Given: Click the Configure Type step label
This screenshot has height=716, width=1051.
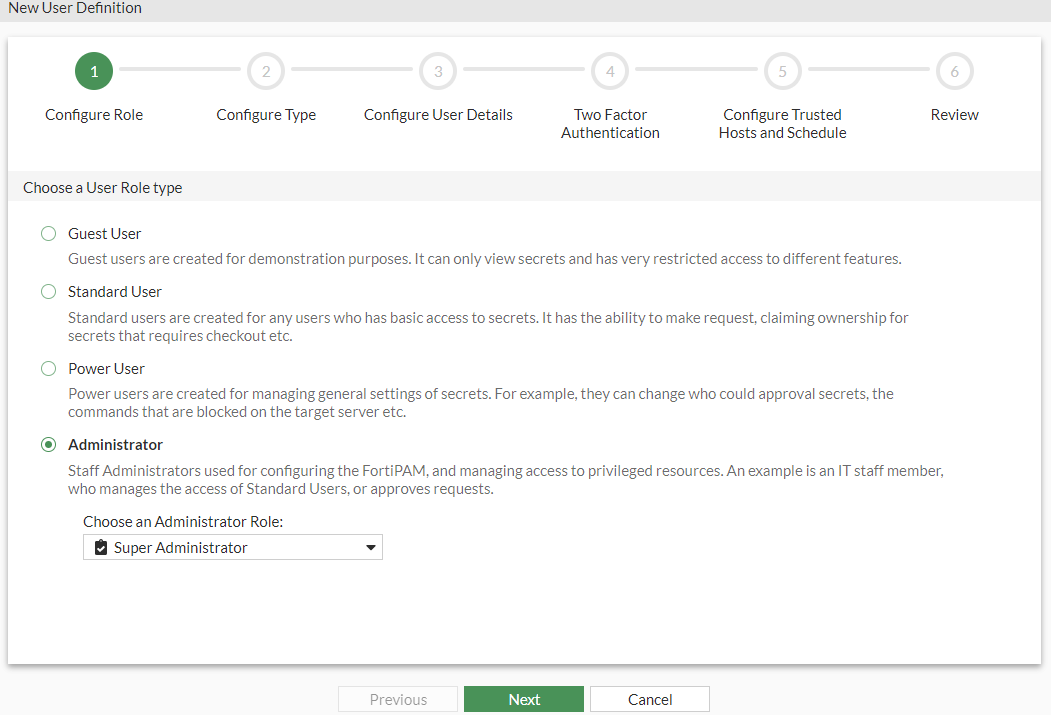Looking at the screenshot, I should (266, 114).
